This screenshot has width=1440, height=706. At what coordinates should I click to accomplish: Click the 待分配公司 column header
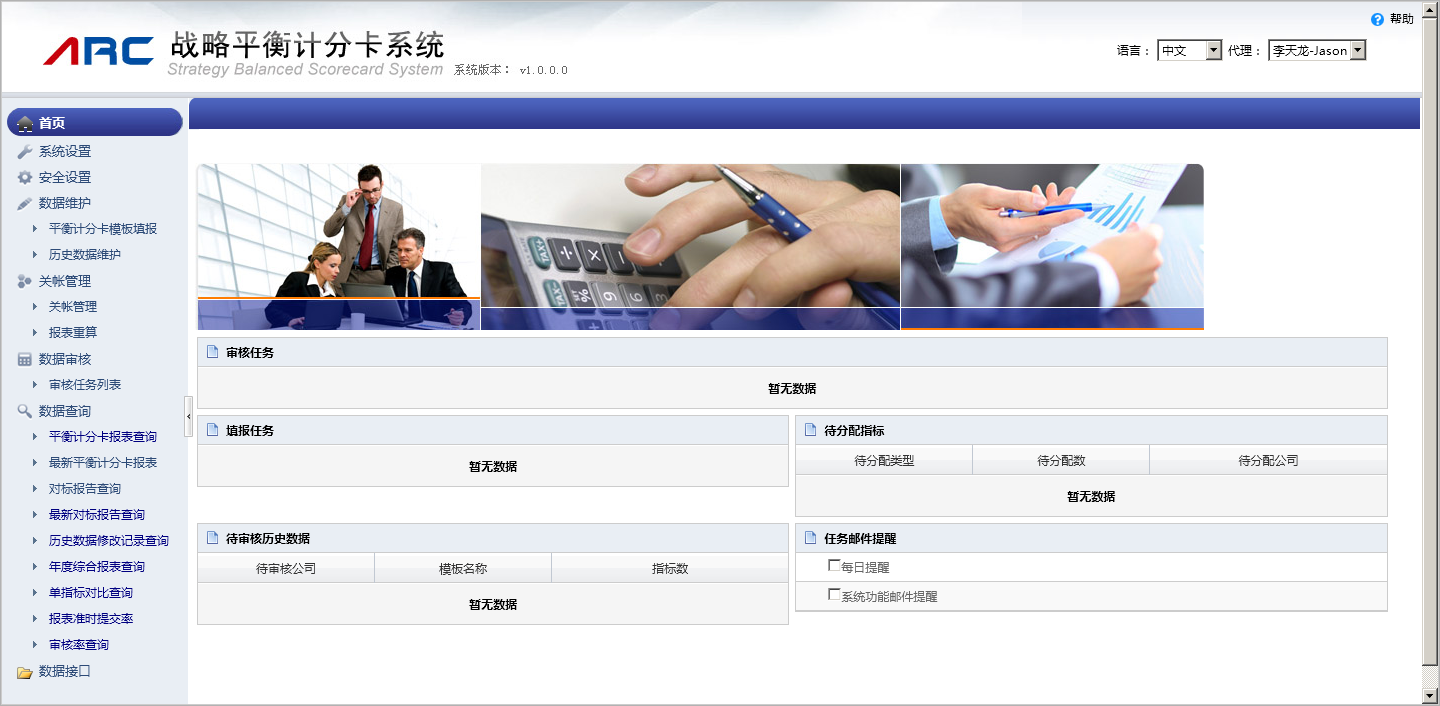[x=1267, y=461]
